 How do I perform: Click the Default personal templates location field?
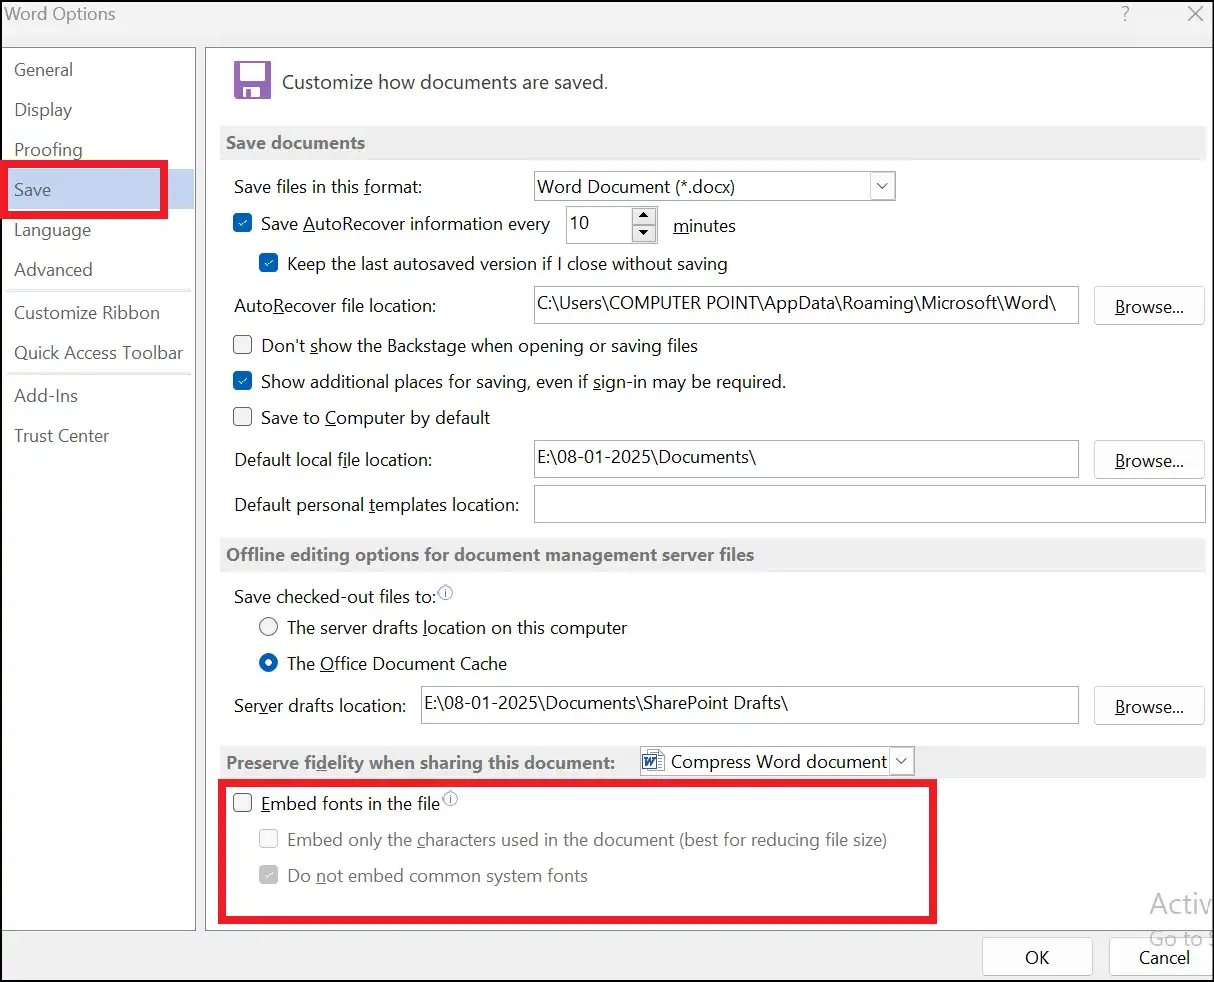869,504
